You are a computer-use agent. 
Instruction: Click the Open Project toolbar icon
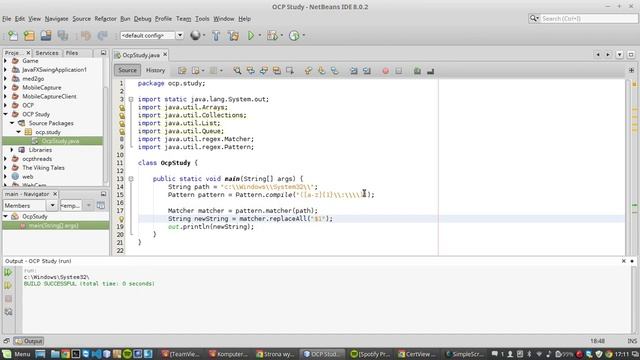tap(46, 36)
